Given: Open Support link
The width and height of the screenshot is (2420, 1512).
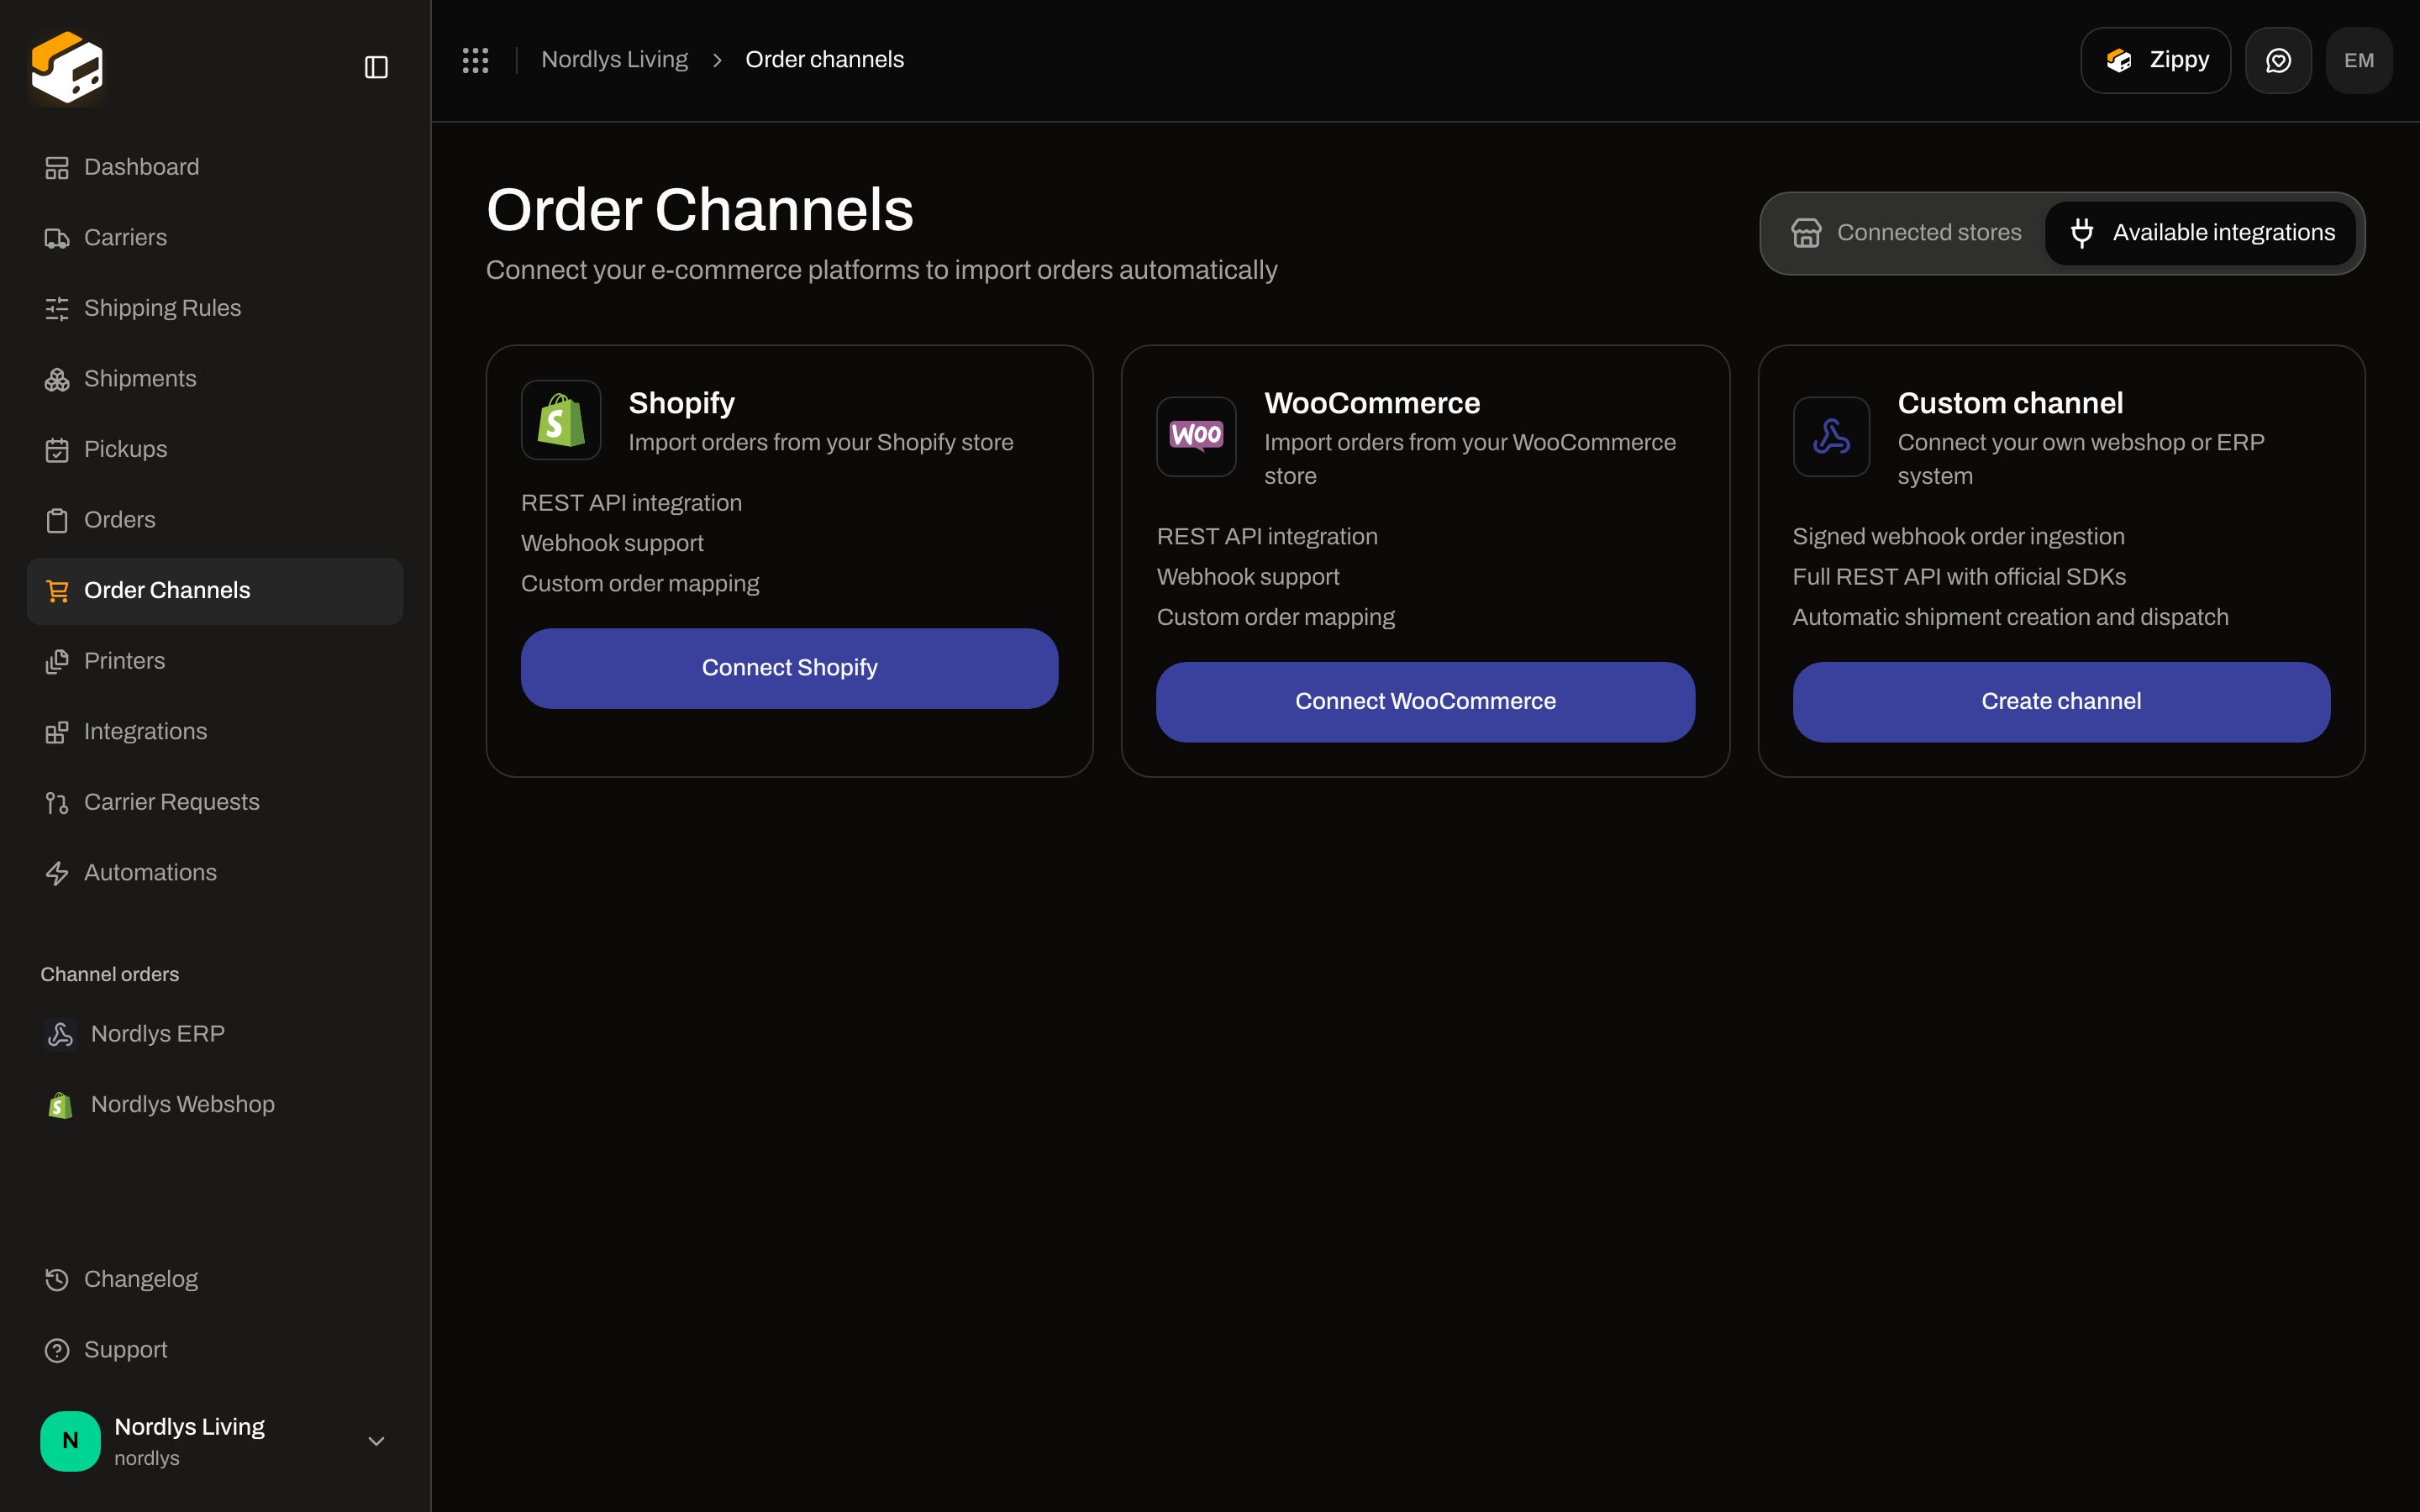Looking at the screenshot, I should 215,1349.
